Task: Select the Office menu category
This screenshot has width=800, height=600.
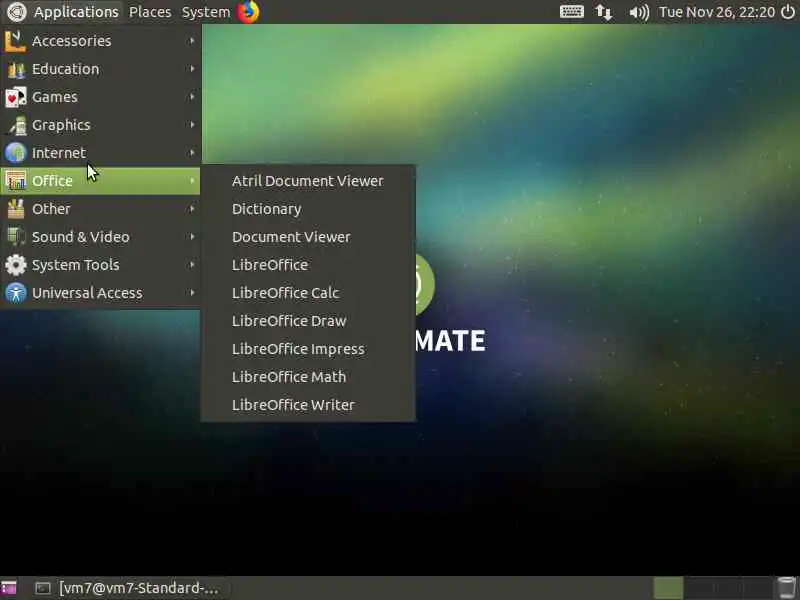Action: coord(101,181)
